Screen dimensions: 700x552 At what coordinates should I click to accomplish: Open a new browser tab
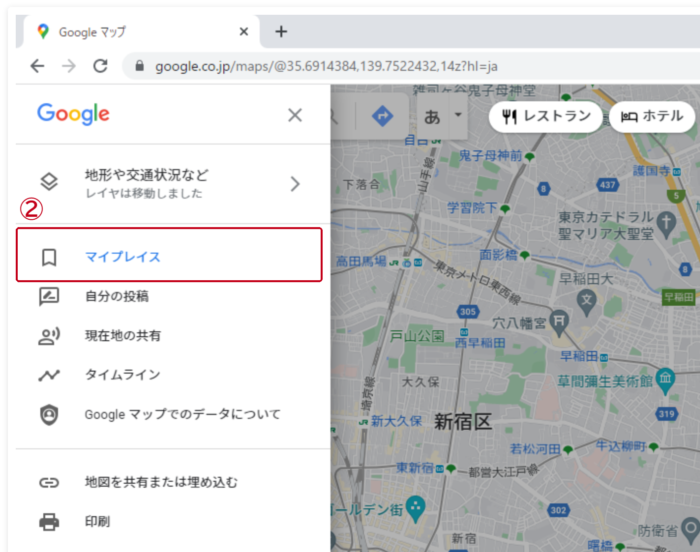281,32
